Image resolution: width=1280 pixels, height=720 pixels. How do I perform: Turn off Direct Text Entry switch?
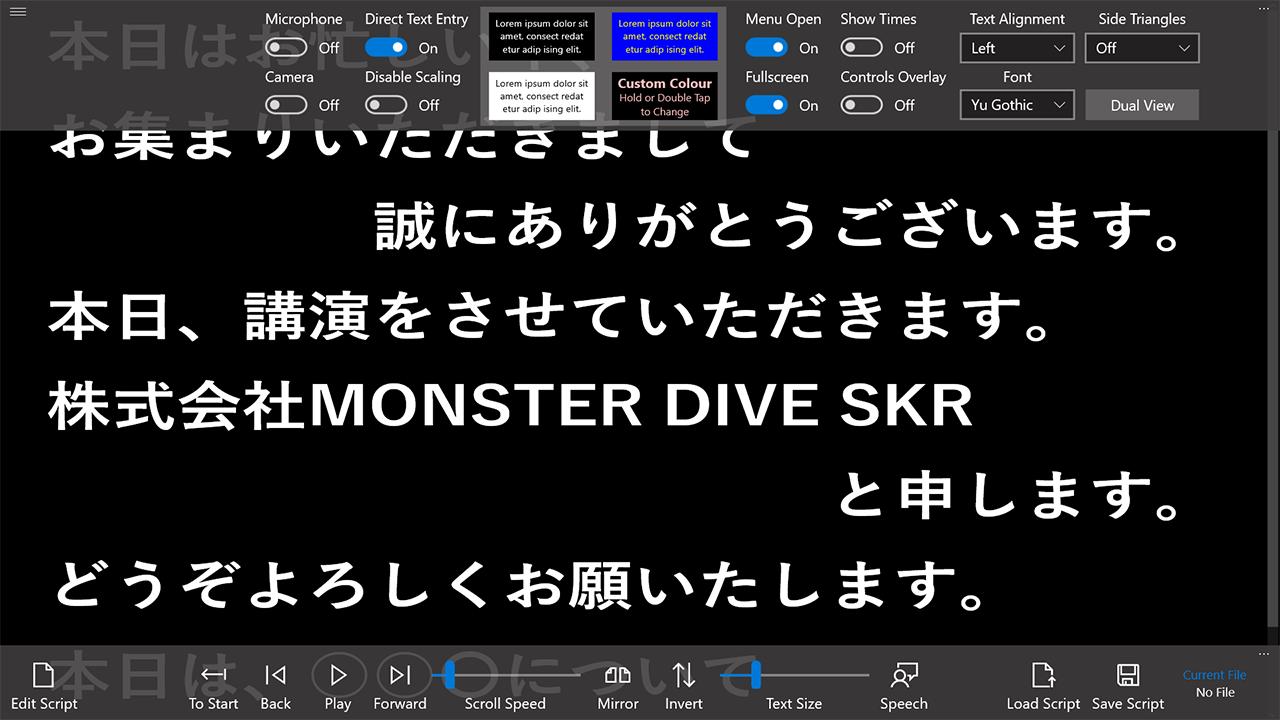tap(386, 47)
